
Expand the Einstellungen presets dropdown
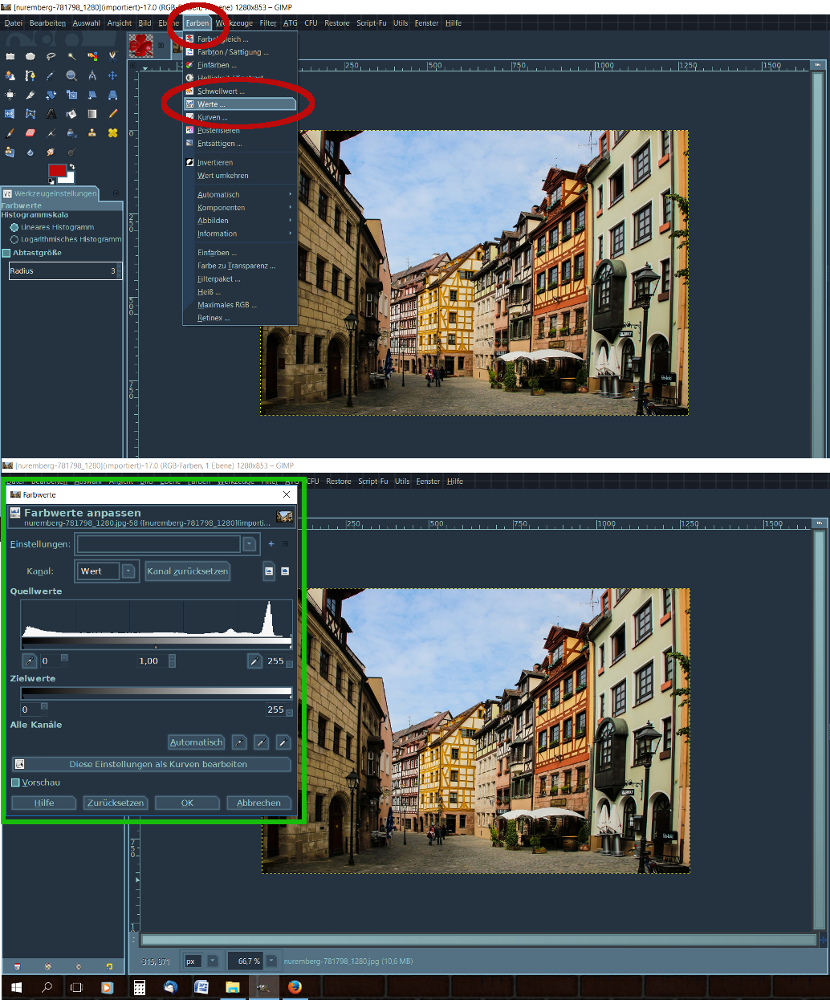pos(249,544)
